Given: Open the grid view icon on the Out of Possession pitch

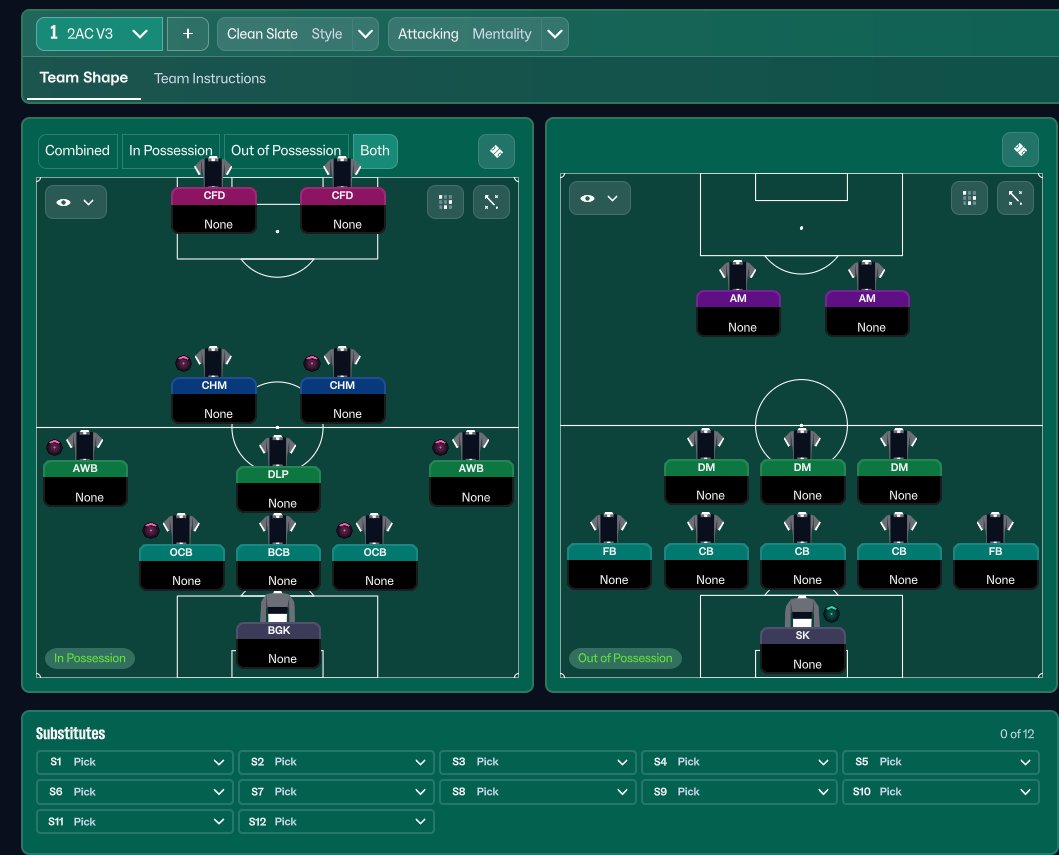Looking at the screenshot, I should point(969,198).
